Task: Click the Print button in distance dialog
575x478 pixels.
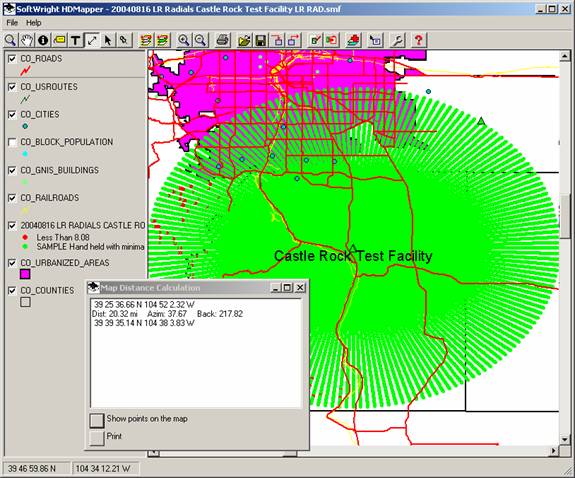Action: pos(97,438)
